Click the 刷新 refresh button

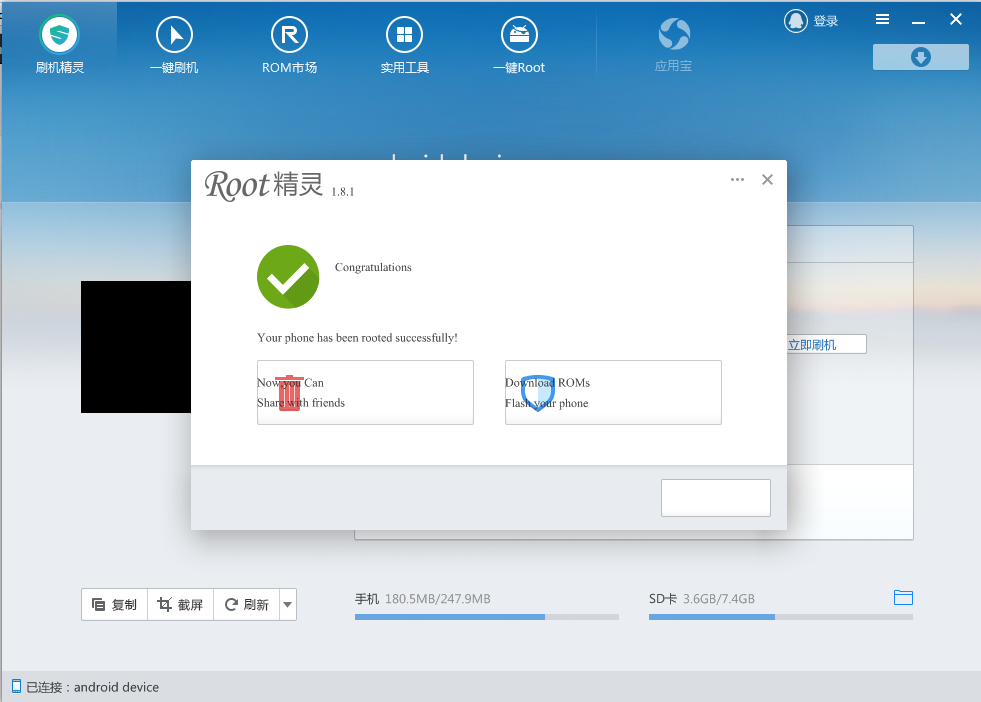pos(246,605)
